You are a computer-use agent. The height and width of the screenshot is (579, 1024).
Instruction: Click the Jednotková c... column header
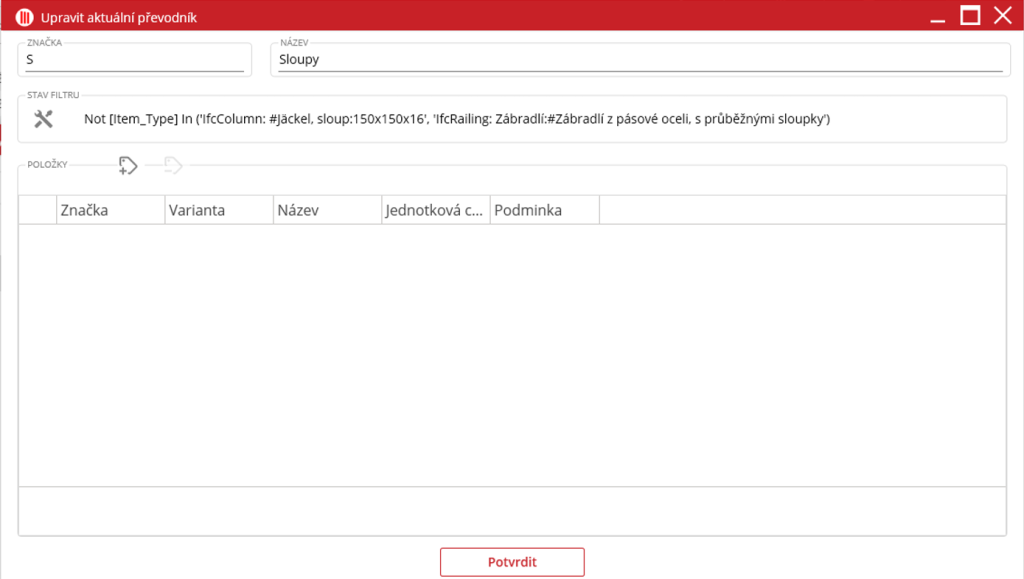(436, 210)
